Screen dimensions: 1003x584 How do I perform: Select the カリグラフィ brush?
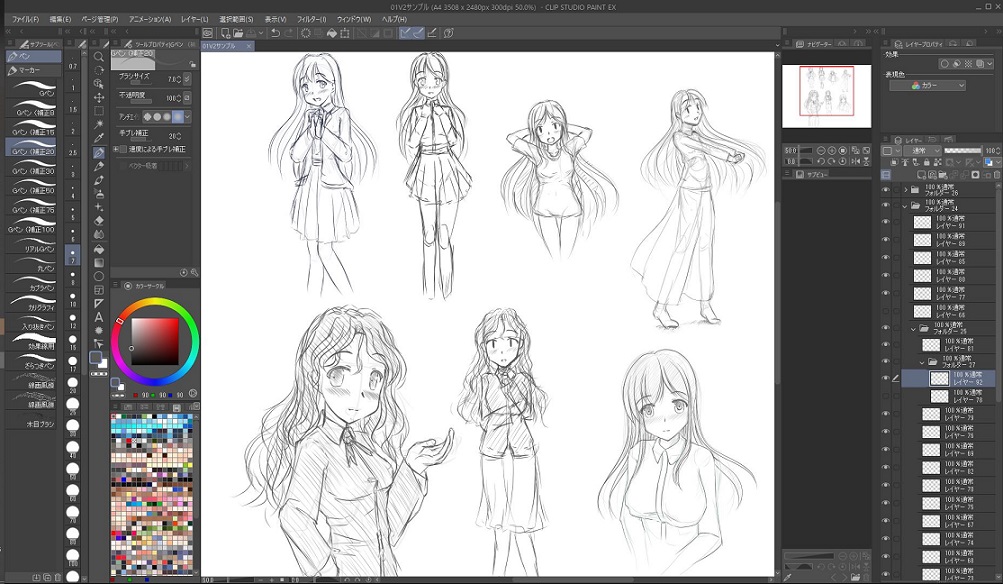coord(32,304)
